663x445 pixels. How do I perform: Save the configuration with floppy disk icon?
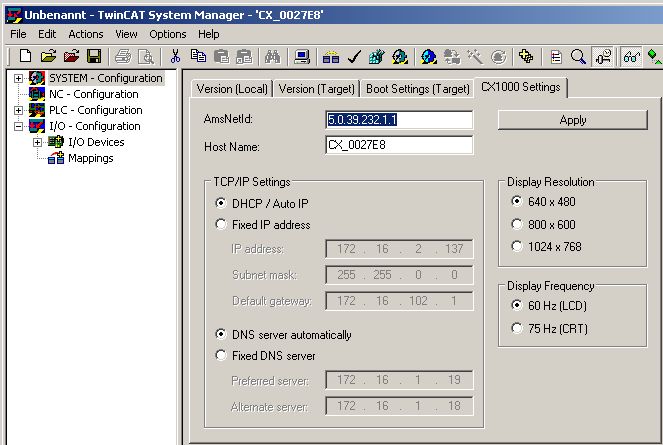(x=94, y=56)
